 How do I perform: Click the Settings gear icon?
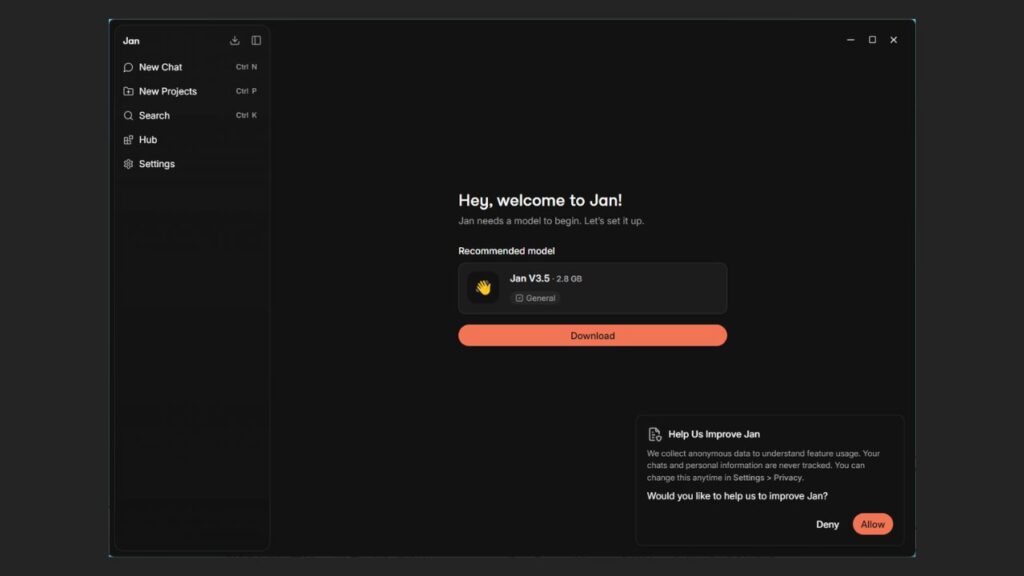(128, 164)
